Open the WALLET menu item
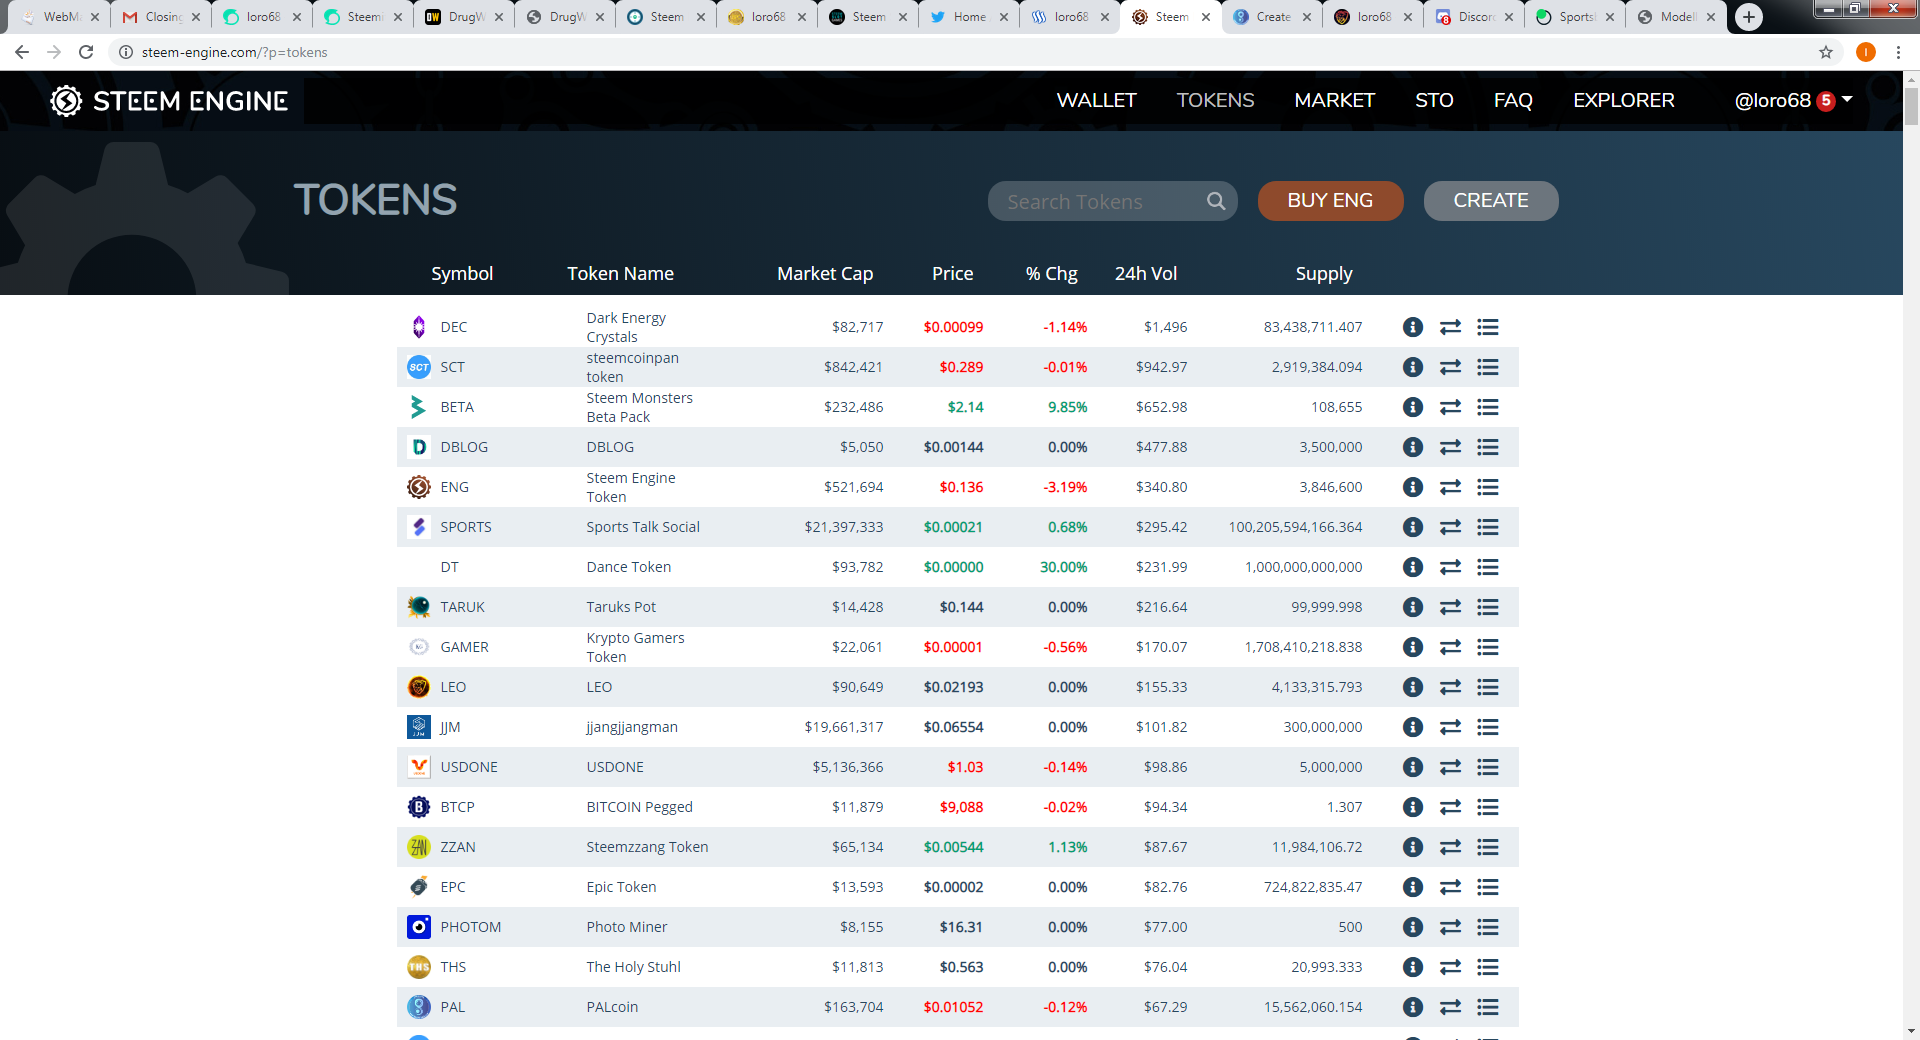The width and height of the screenshot is (1920, 1040). point(1096,100)
